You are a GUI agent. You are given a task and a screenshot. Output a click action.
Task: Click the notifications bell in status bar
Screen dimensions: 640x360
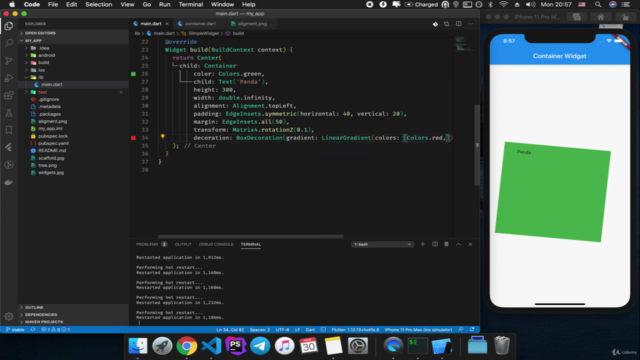(472, 329)
